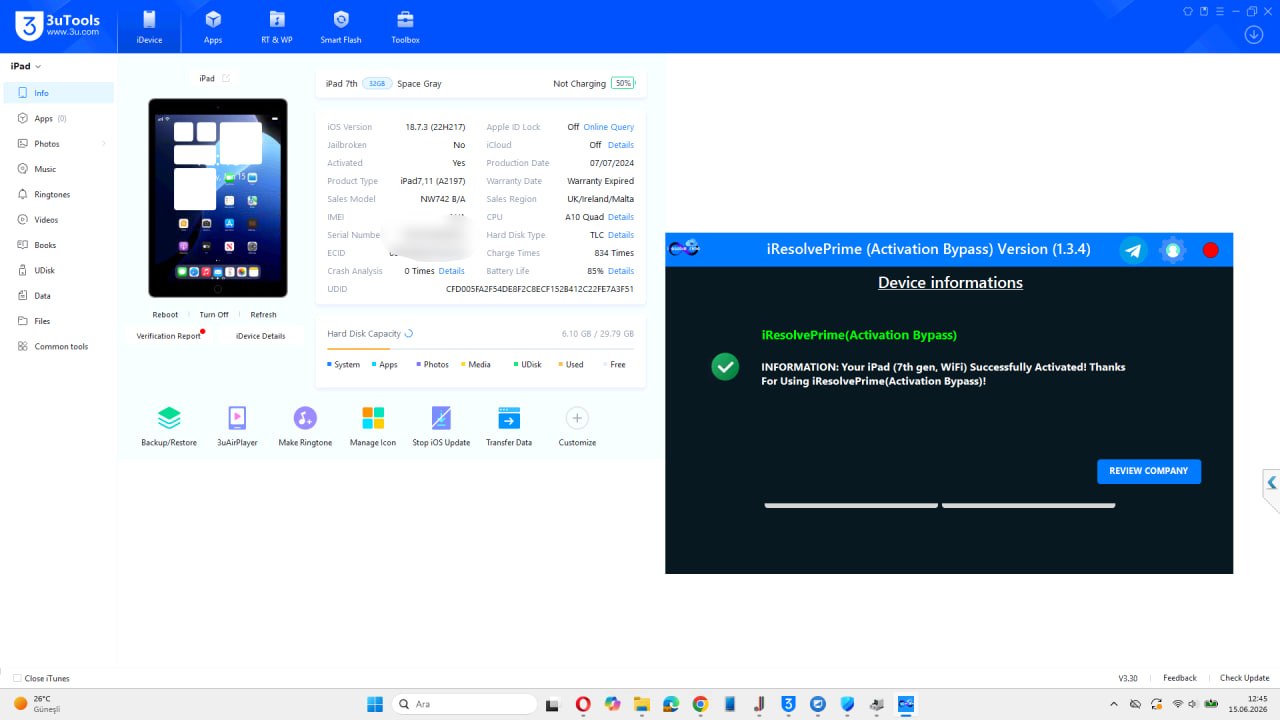Click the Customize plus icon
Viewport: 1280px width, 720px height.
pos(577,418)
